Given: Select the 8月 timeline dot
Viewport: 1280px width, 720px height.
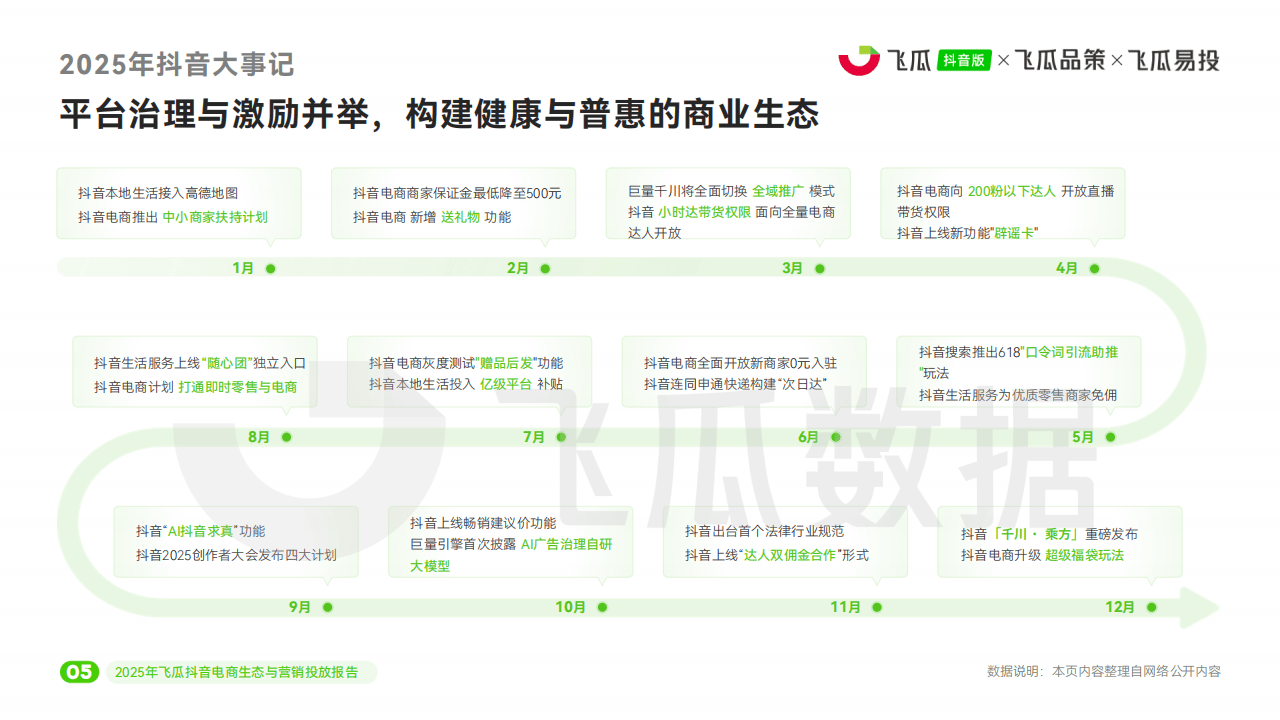Looking at the screenshot, I should [286, 437].
